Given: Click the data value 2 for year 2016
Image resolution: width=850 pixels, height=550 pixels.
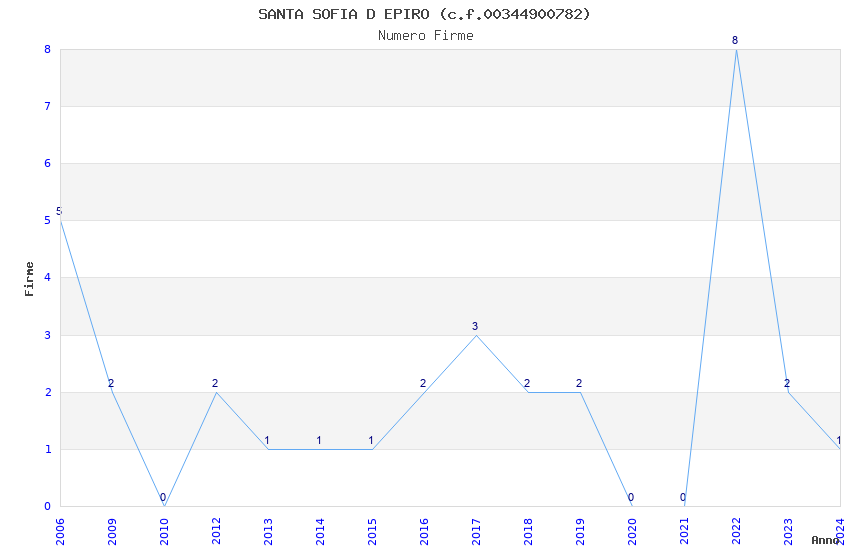Looking at the screenshot, I should pyautogui.click(x=423, y=384).
